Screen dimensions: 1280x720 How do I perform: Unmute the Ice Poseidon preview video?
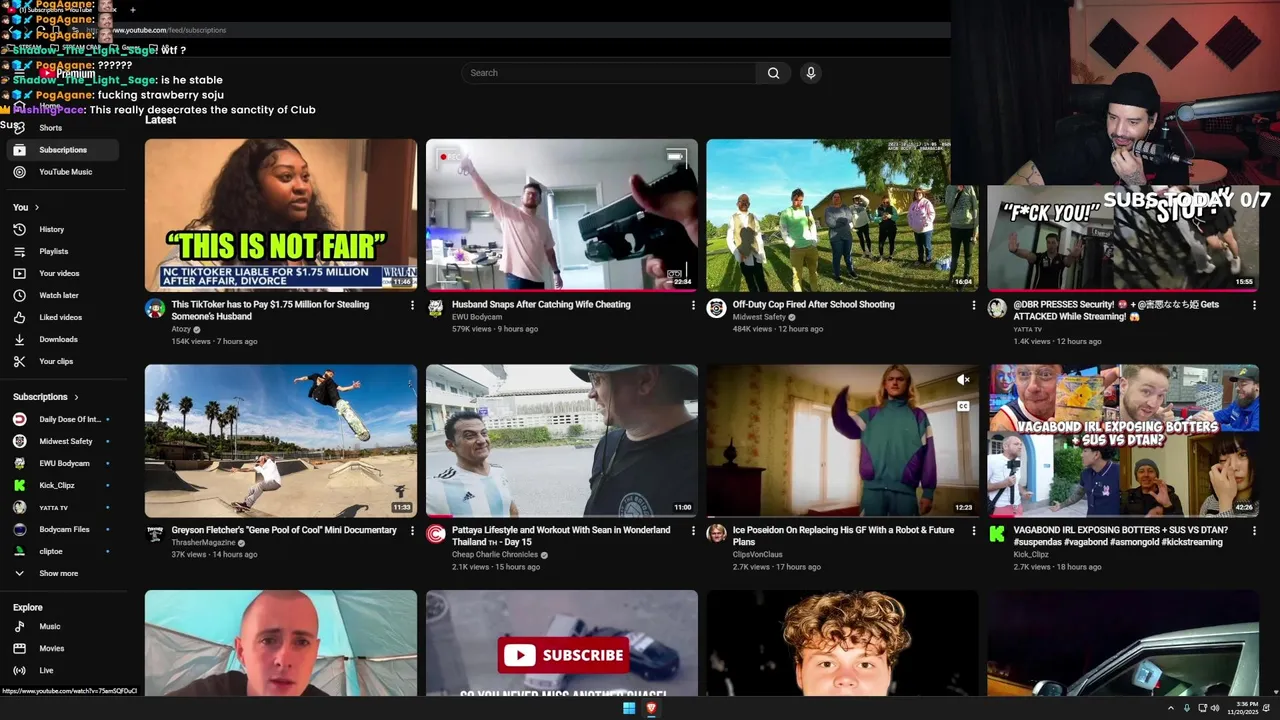963,380
